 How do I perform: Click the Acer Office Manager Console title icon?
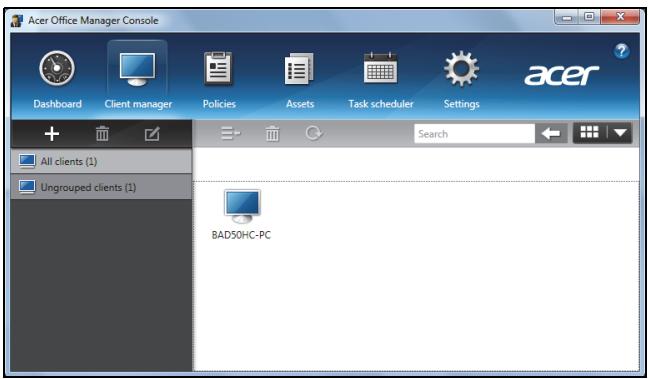point(17,20)
